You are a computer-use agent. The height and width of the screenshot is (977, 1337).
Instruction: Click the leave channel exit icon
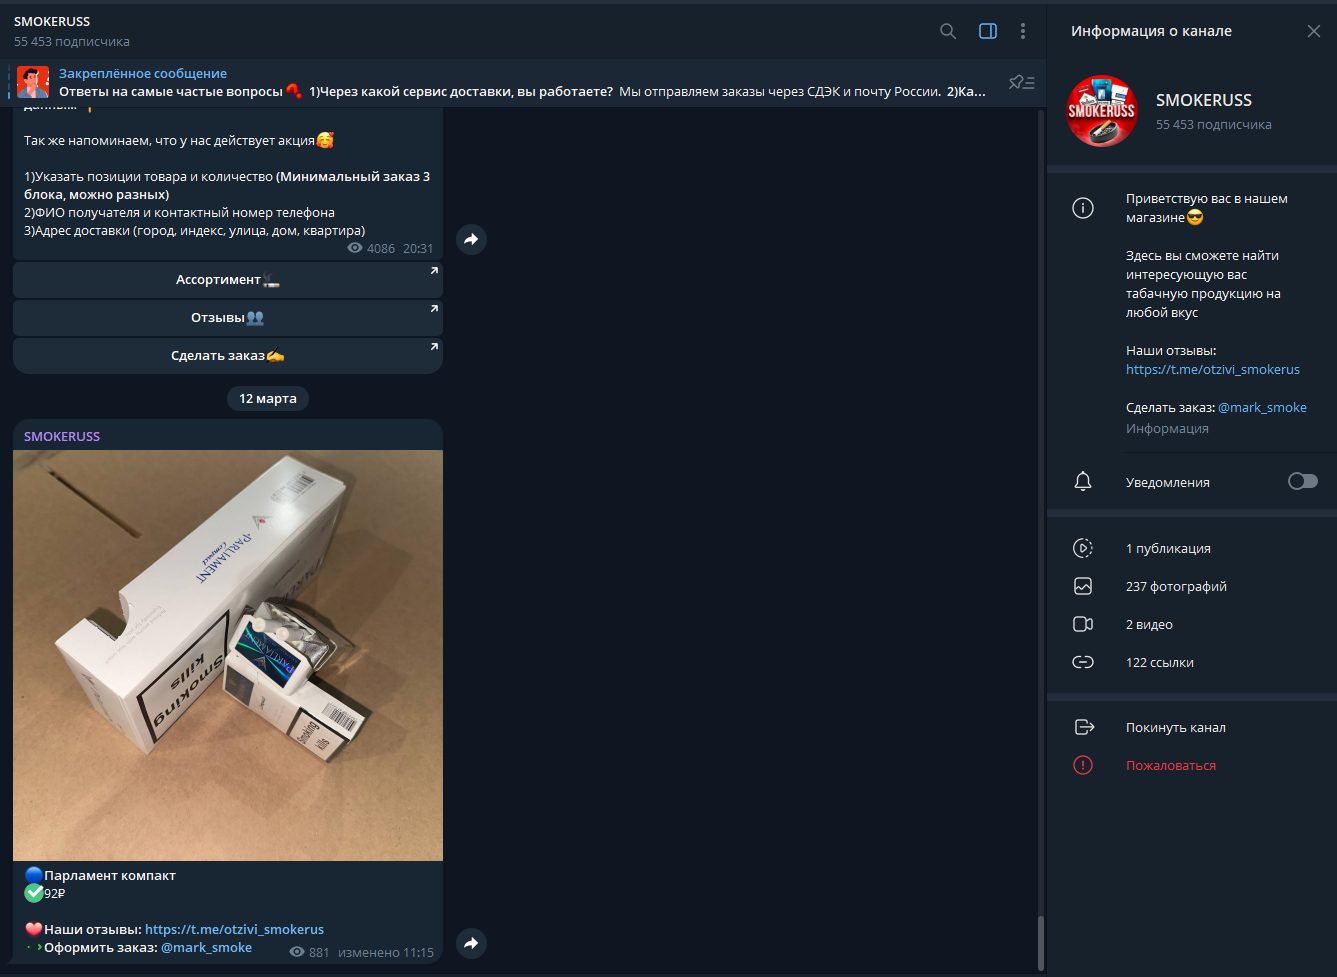click(x=1083, y=727)
